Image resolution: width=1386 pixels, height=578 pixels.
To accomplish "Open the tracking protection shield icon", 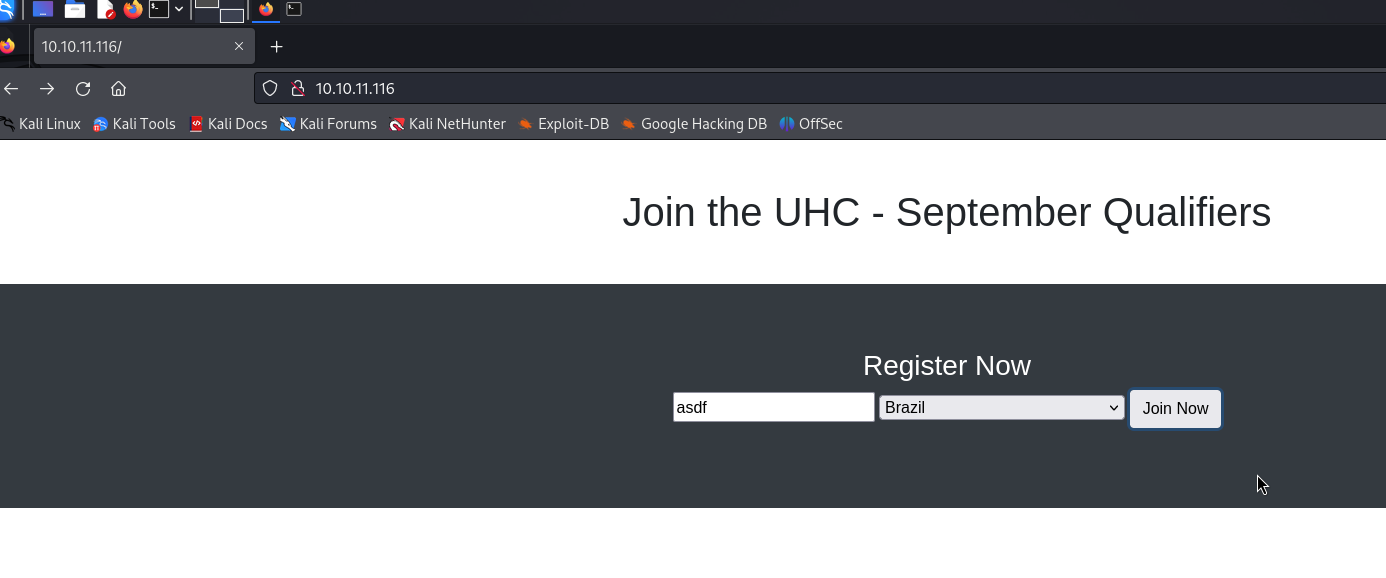I will coord(269,88).
